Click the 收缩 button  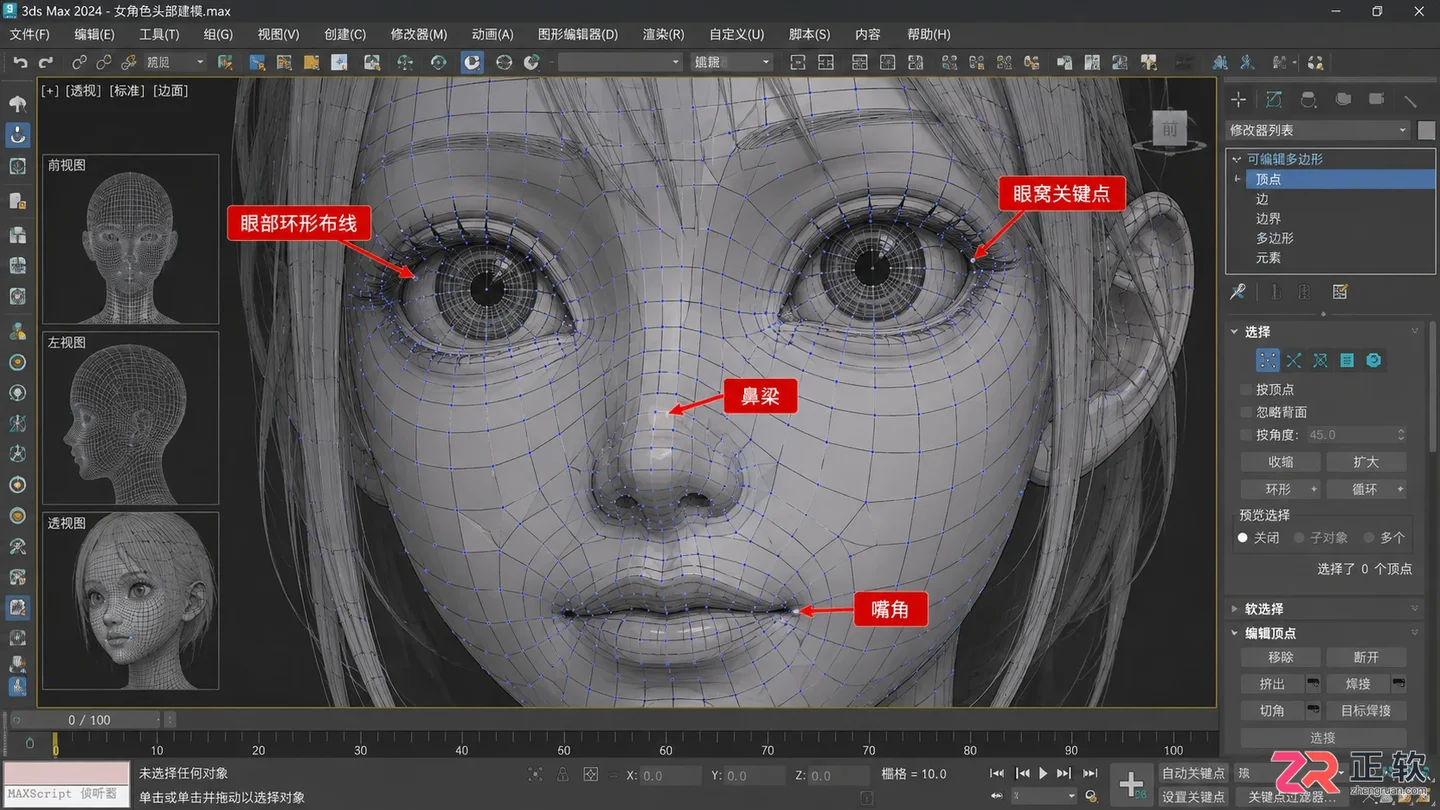click(x=1280, y=462)
